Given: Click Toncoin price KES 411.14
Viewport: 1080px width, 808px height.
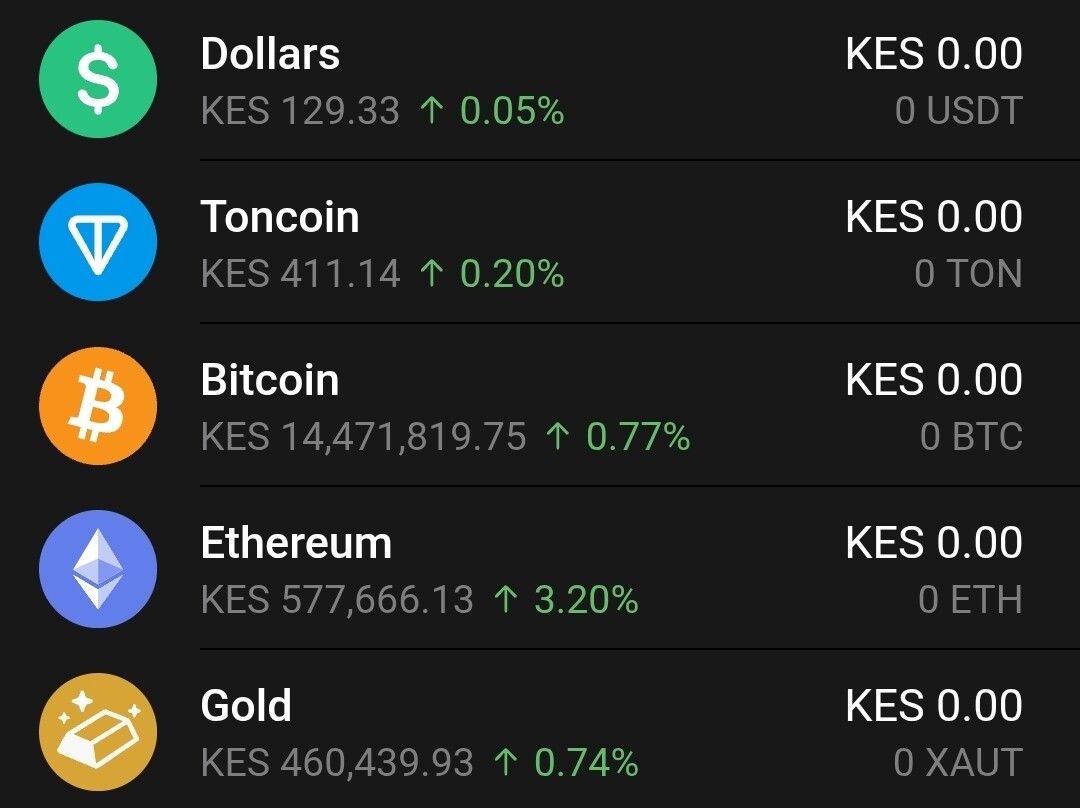Looking at the screenshot, I should tap(300, 274).
